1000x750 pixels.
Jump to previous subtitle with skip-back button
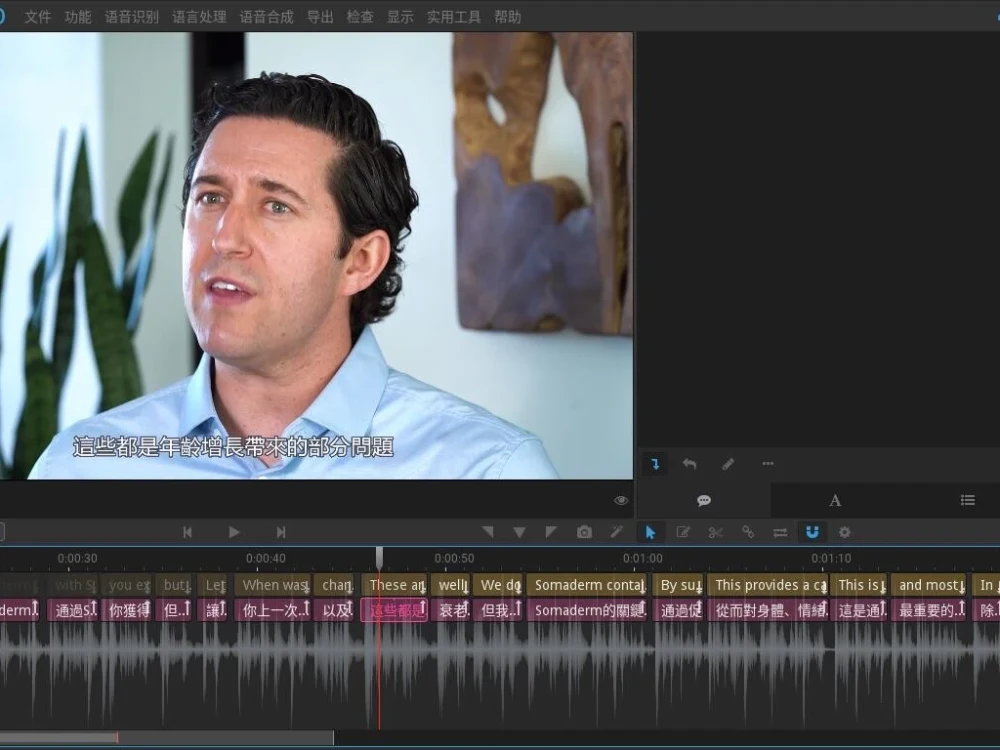point(188,532)
